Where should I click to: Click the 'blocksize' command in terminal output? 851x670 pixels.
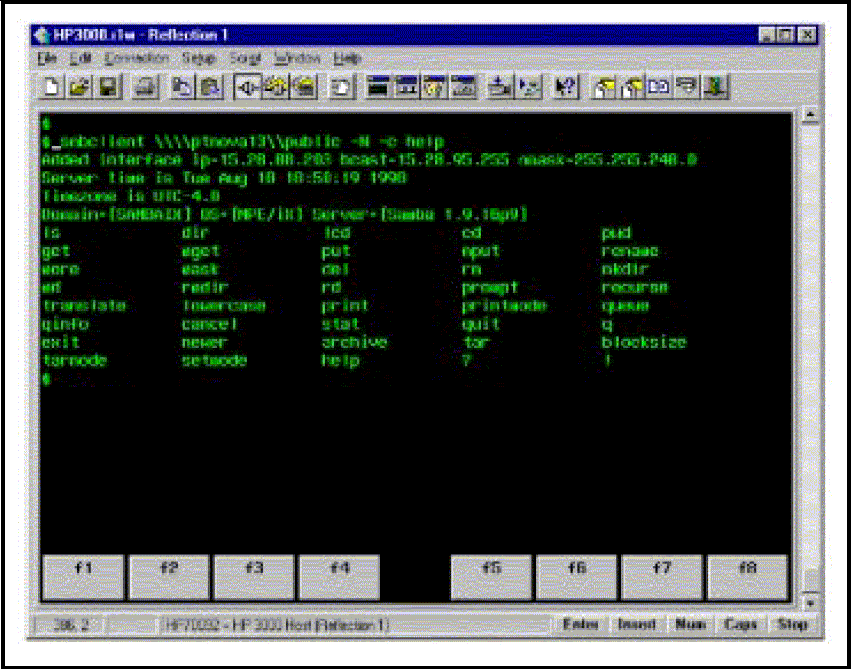644,343
